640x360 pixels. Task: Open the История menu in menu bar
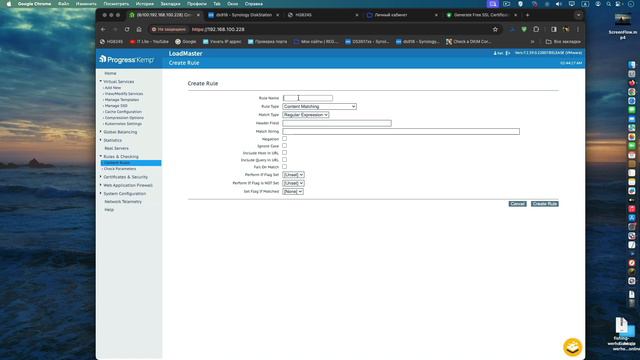click(x=144, y=4)
